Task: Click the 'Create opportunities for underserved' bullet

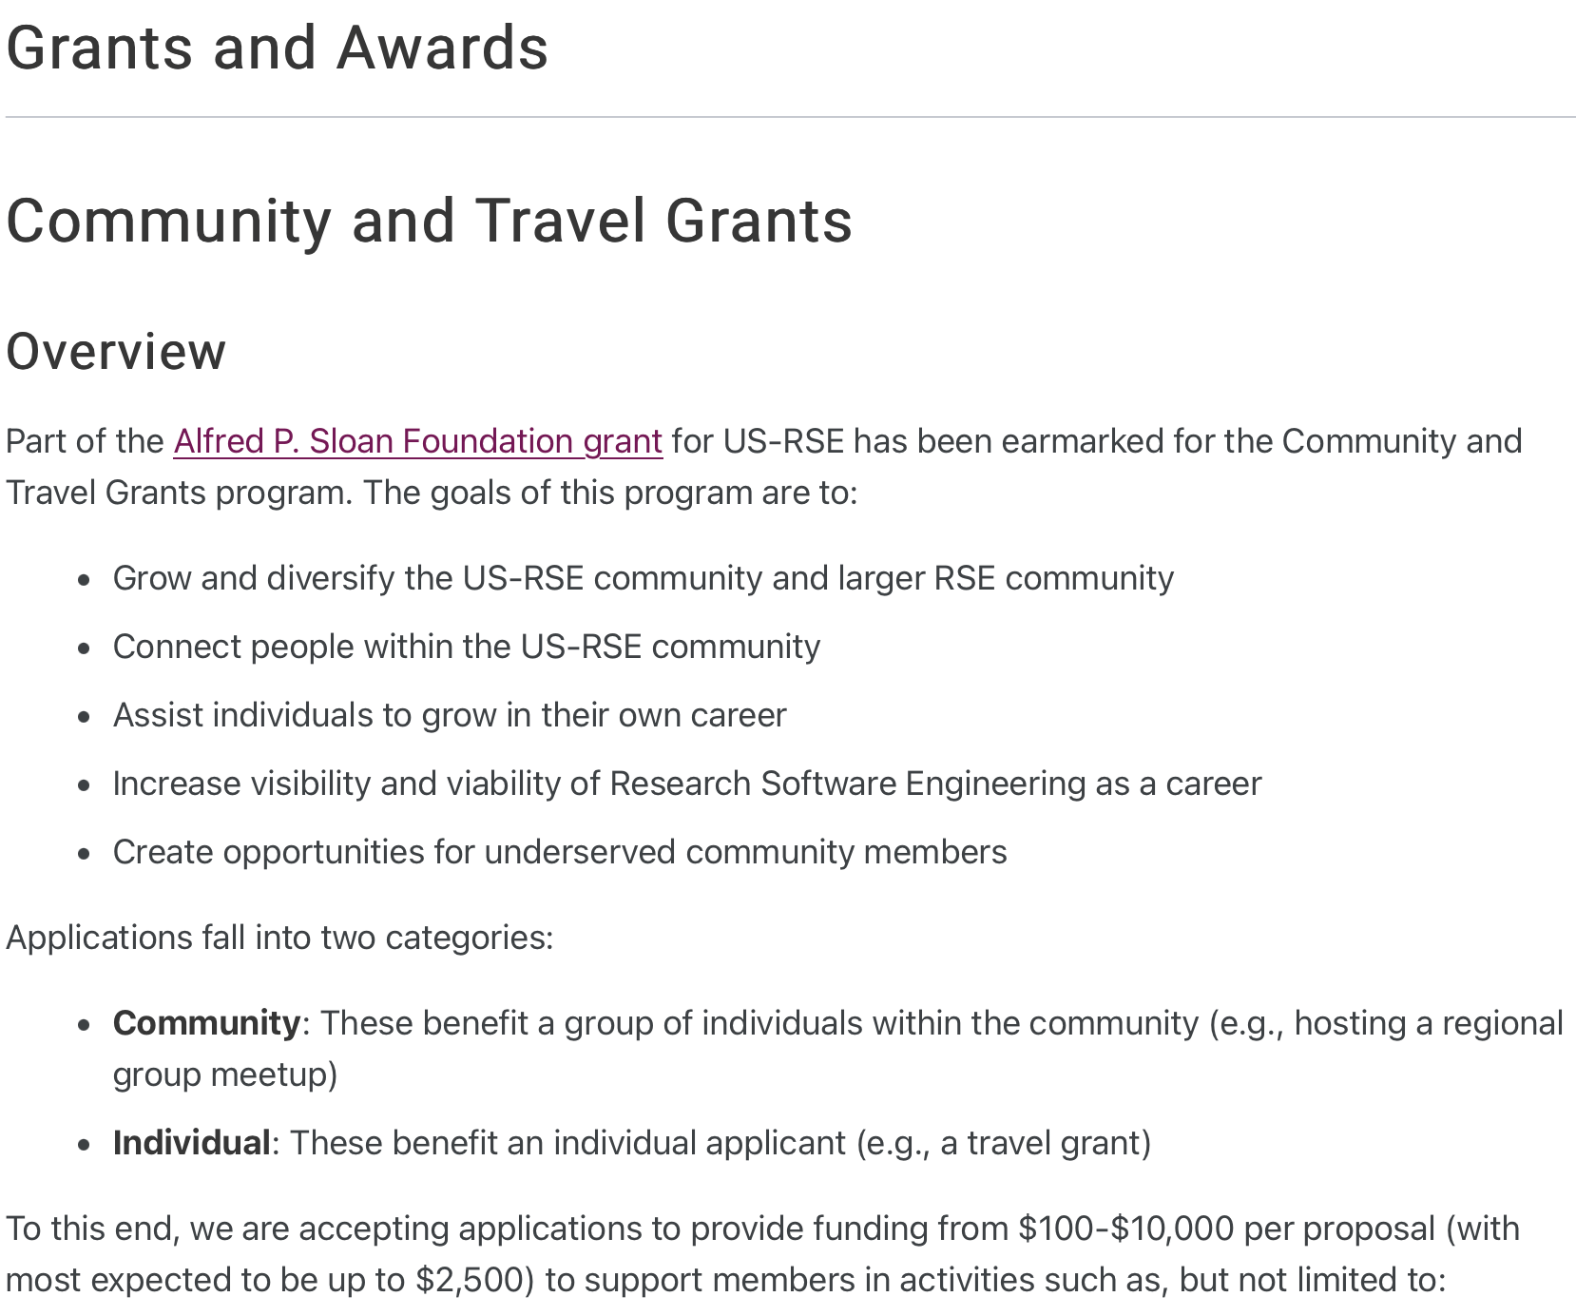Action: pyautogui.click(x=559, y=852)
